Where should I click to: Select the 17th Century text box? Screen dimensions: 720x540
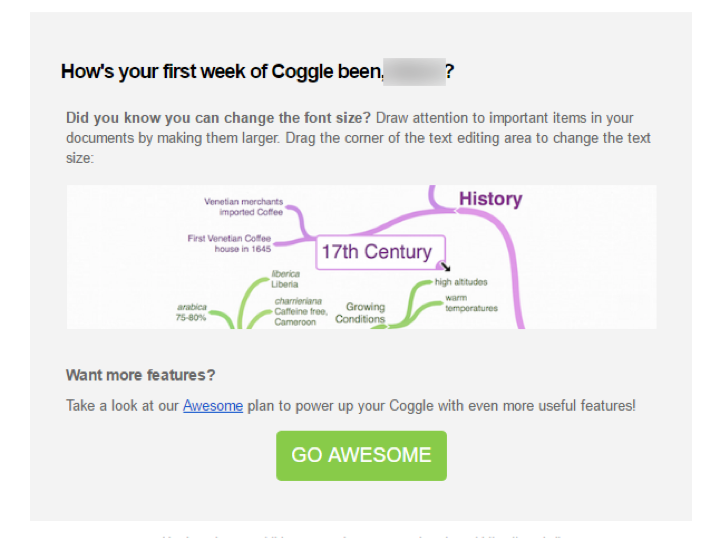click(376, 252)
